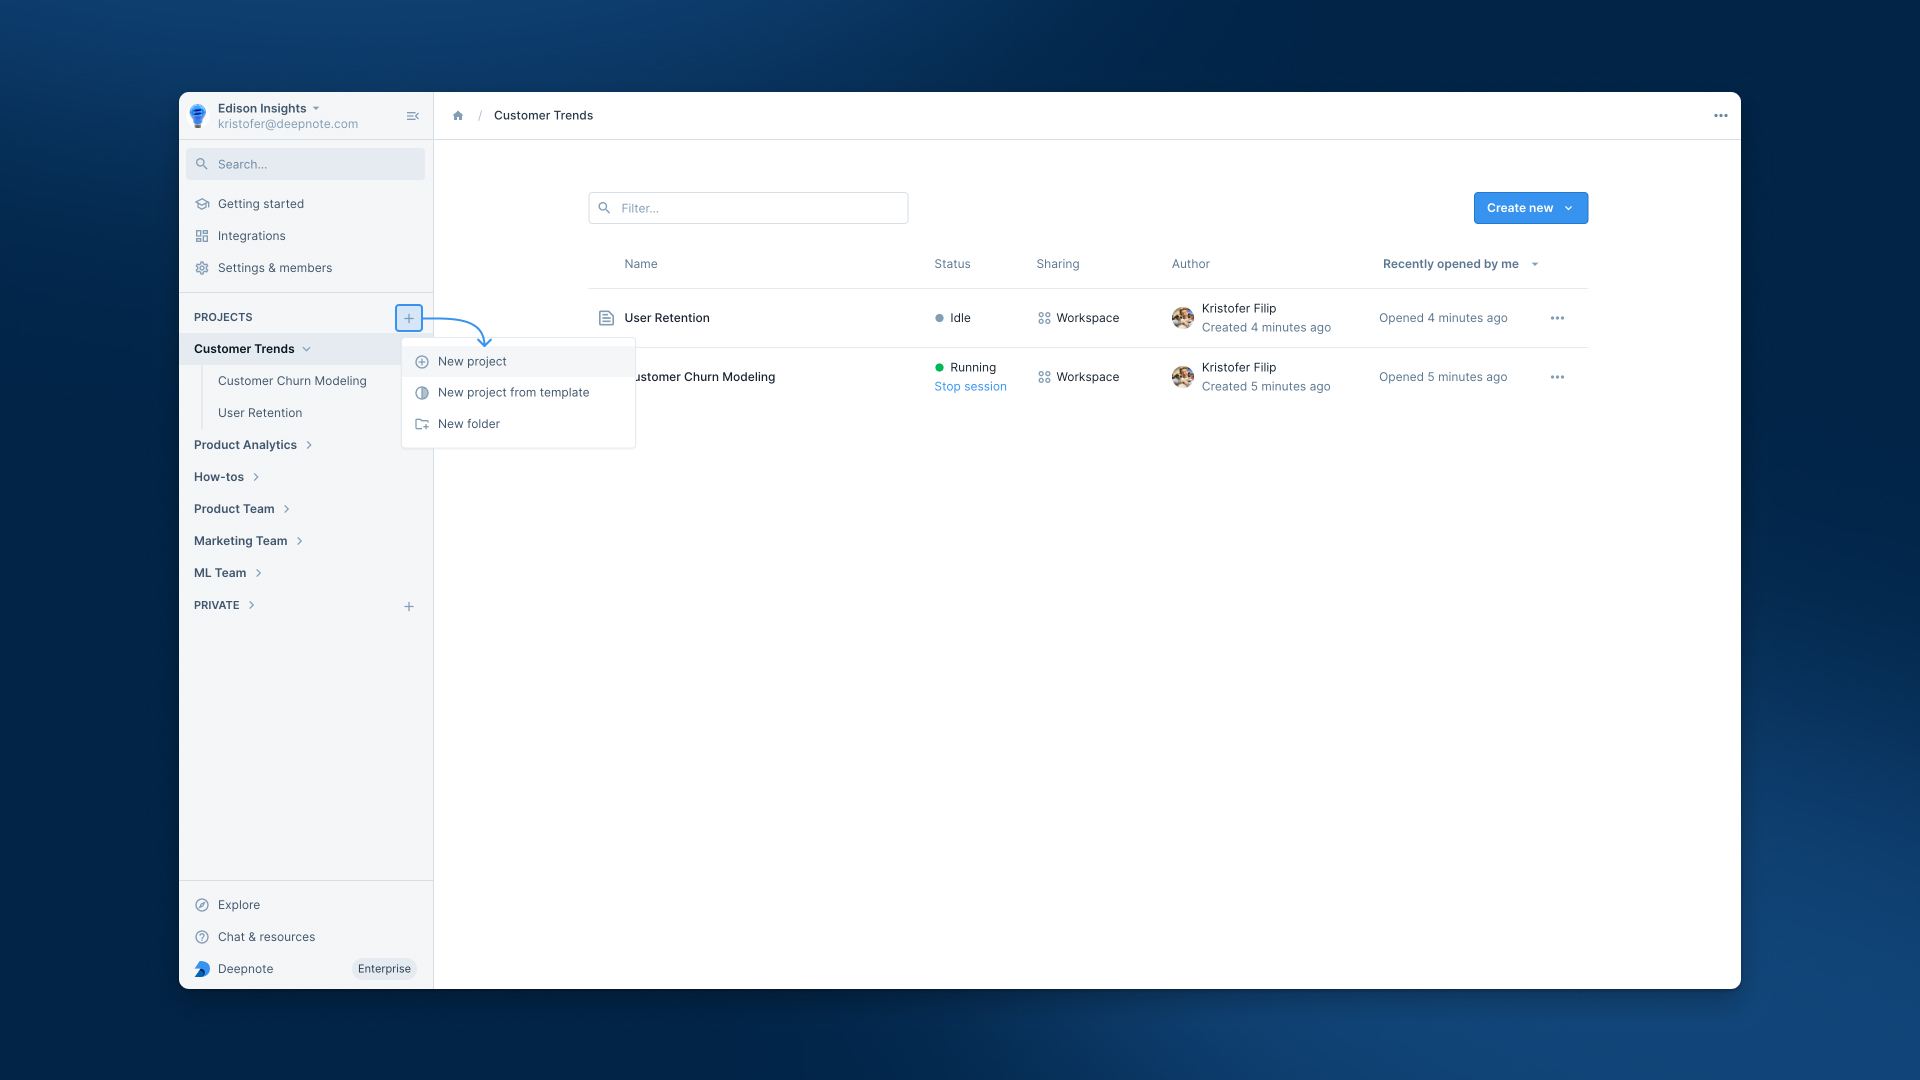Select New project from template
Image resolution: width=1920 pixels, height=1080 pixels.
click(x=513, y=393)
